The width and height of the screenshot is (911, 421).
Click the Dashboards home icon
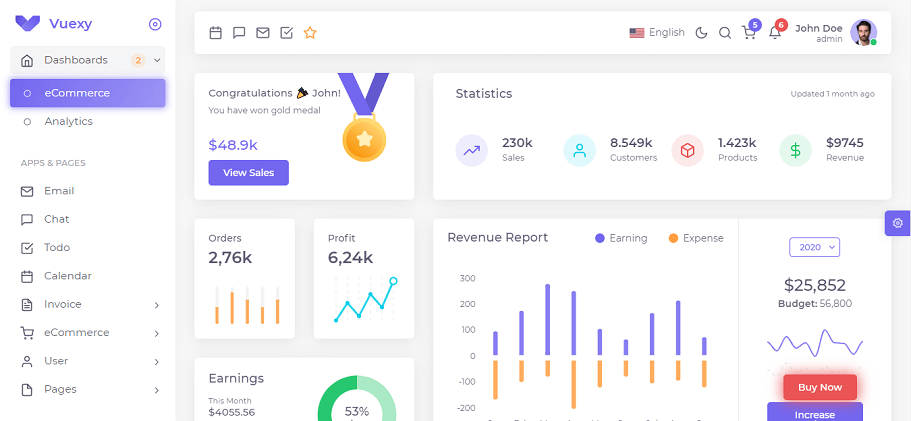[27, 60]
